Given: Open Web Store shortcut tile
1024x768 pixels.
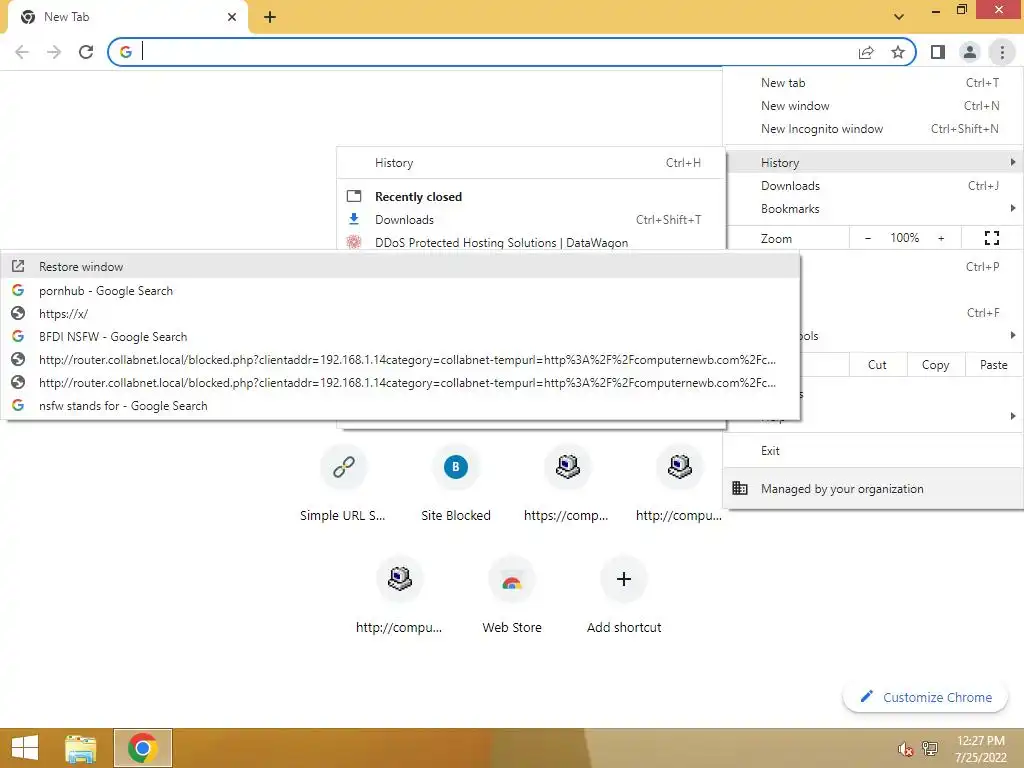Looking at the screenshot, I should pyautogui.click(x=512, y=596).
